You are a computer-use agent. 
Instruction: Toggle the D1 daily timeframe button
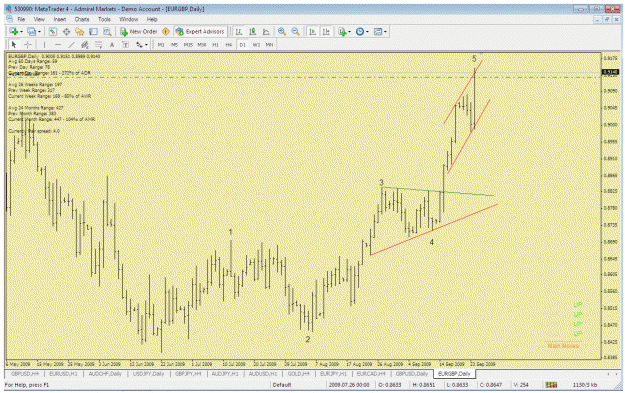pyautogui.click(x=242, y=45)
